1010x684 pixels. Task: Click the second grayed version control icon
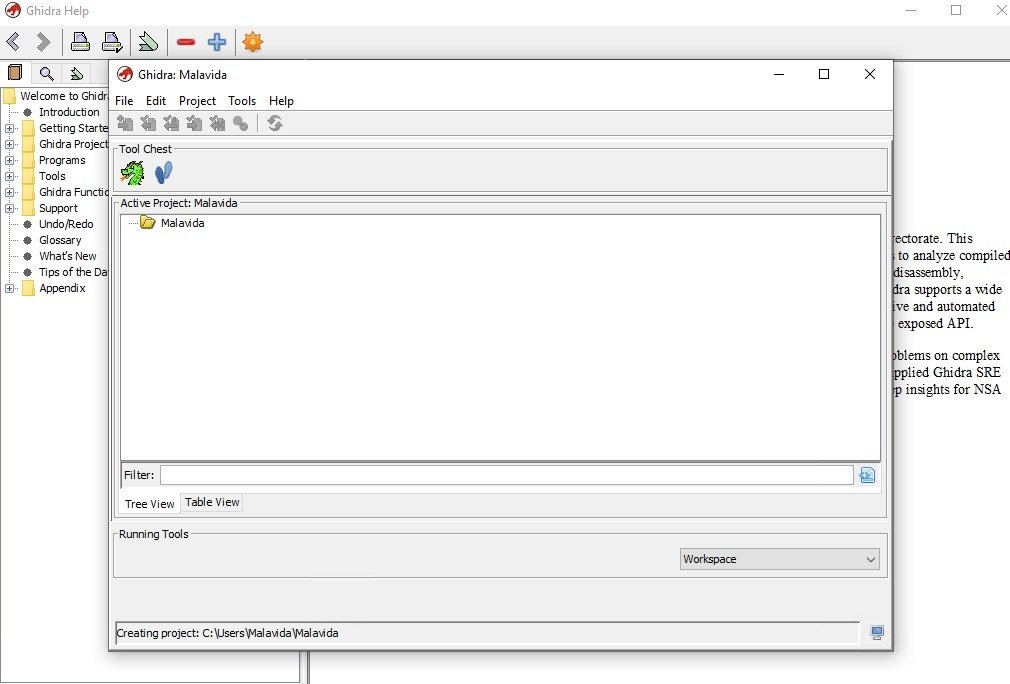tap(148, 123)
